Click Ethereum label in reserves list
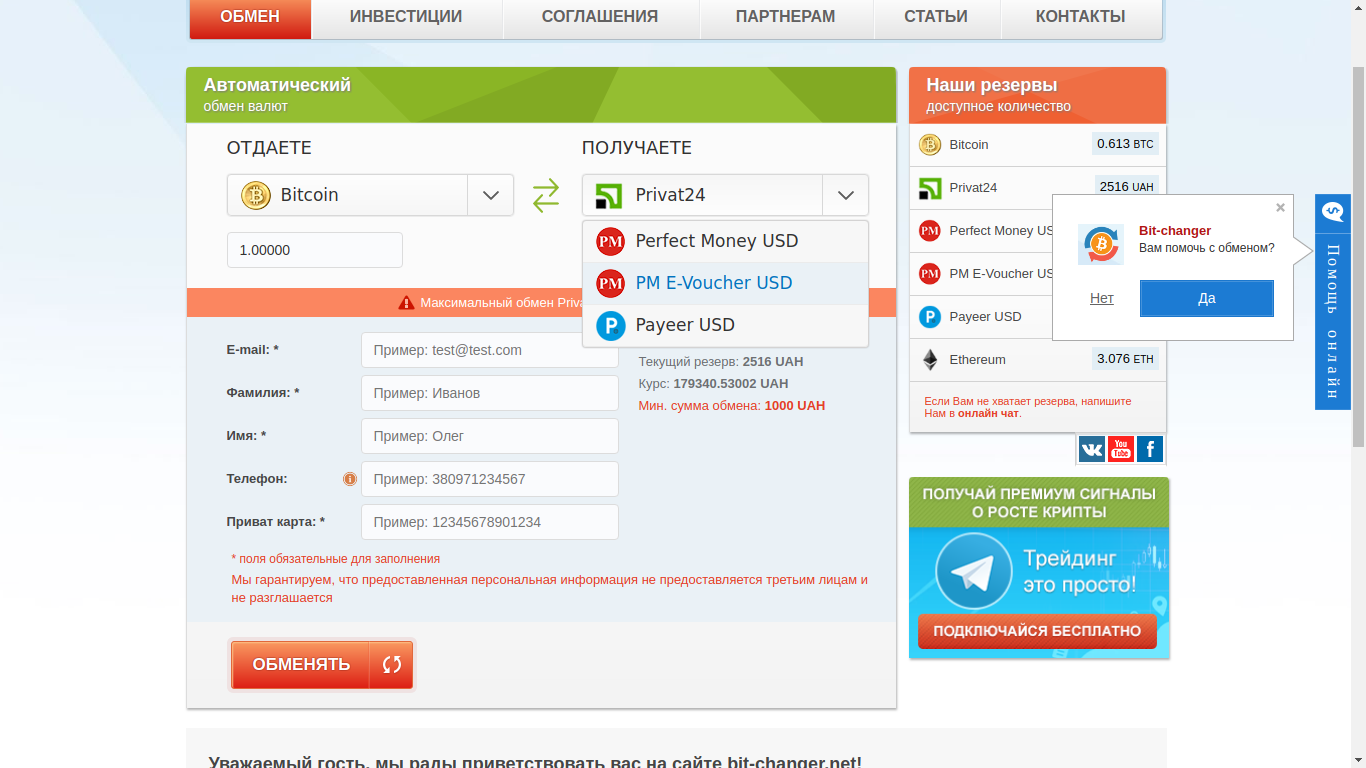The width and height of the screenshot is (1366, 768). click(978, 360)
